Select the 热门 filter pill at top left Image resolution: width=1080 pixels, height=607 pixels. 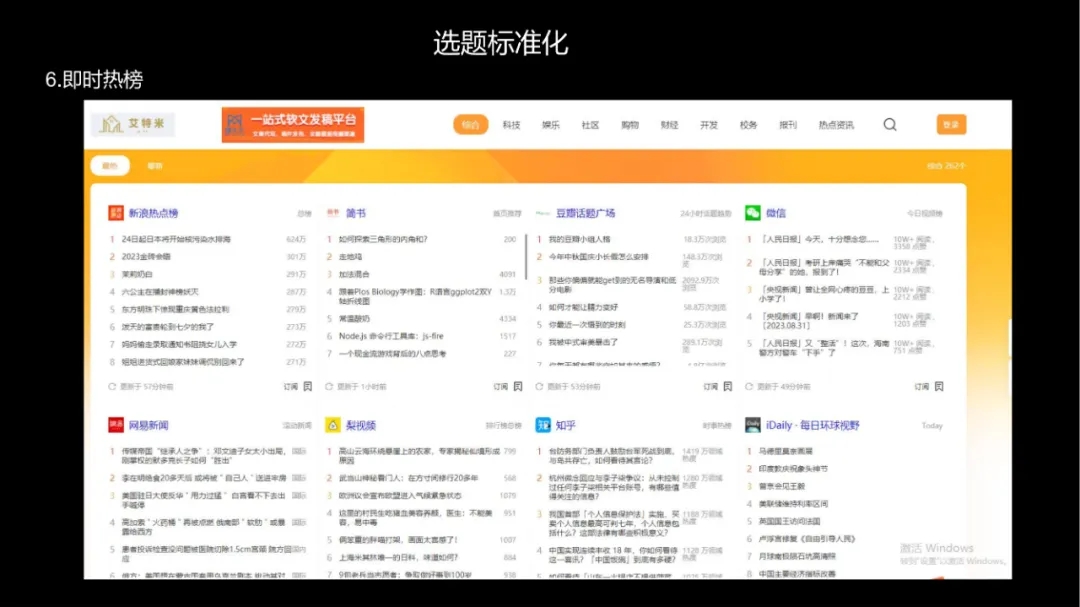click(112, 164)
